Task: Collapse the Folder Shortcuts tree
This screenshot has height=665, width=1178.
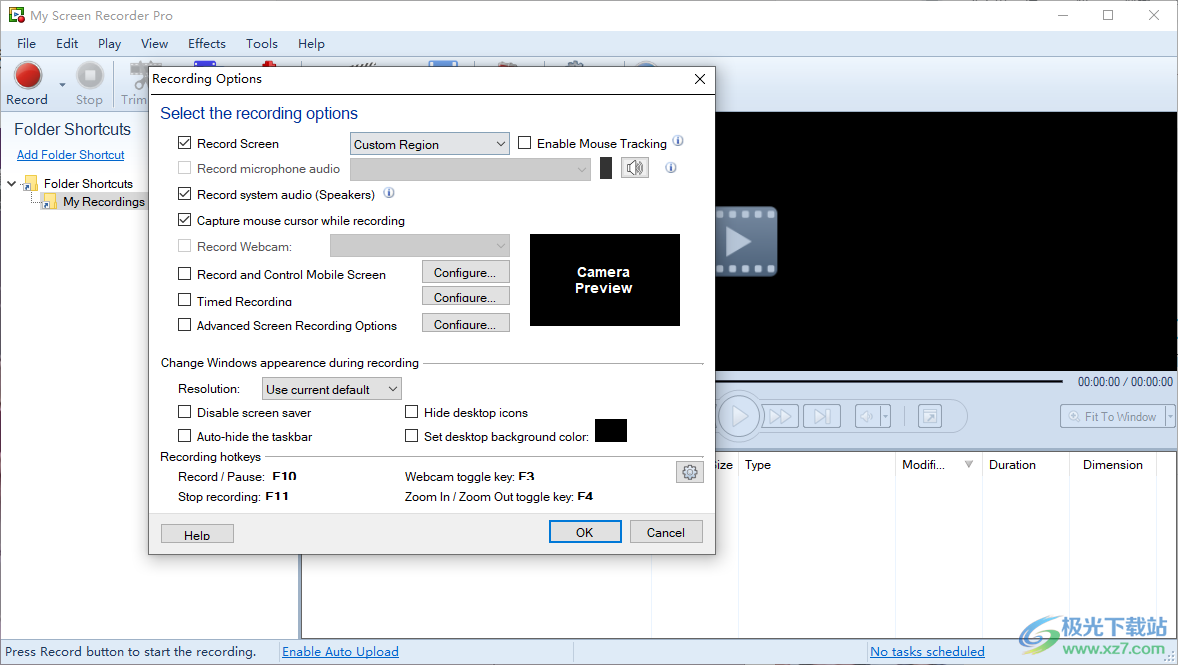Action: click(10, 183)
